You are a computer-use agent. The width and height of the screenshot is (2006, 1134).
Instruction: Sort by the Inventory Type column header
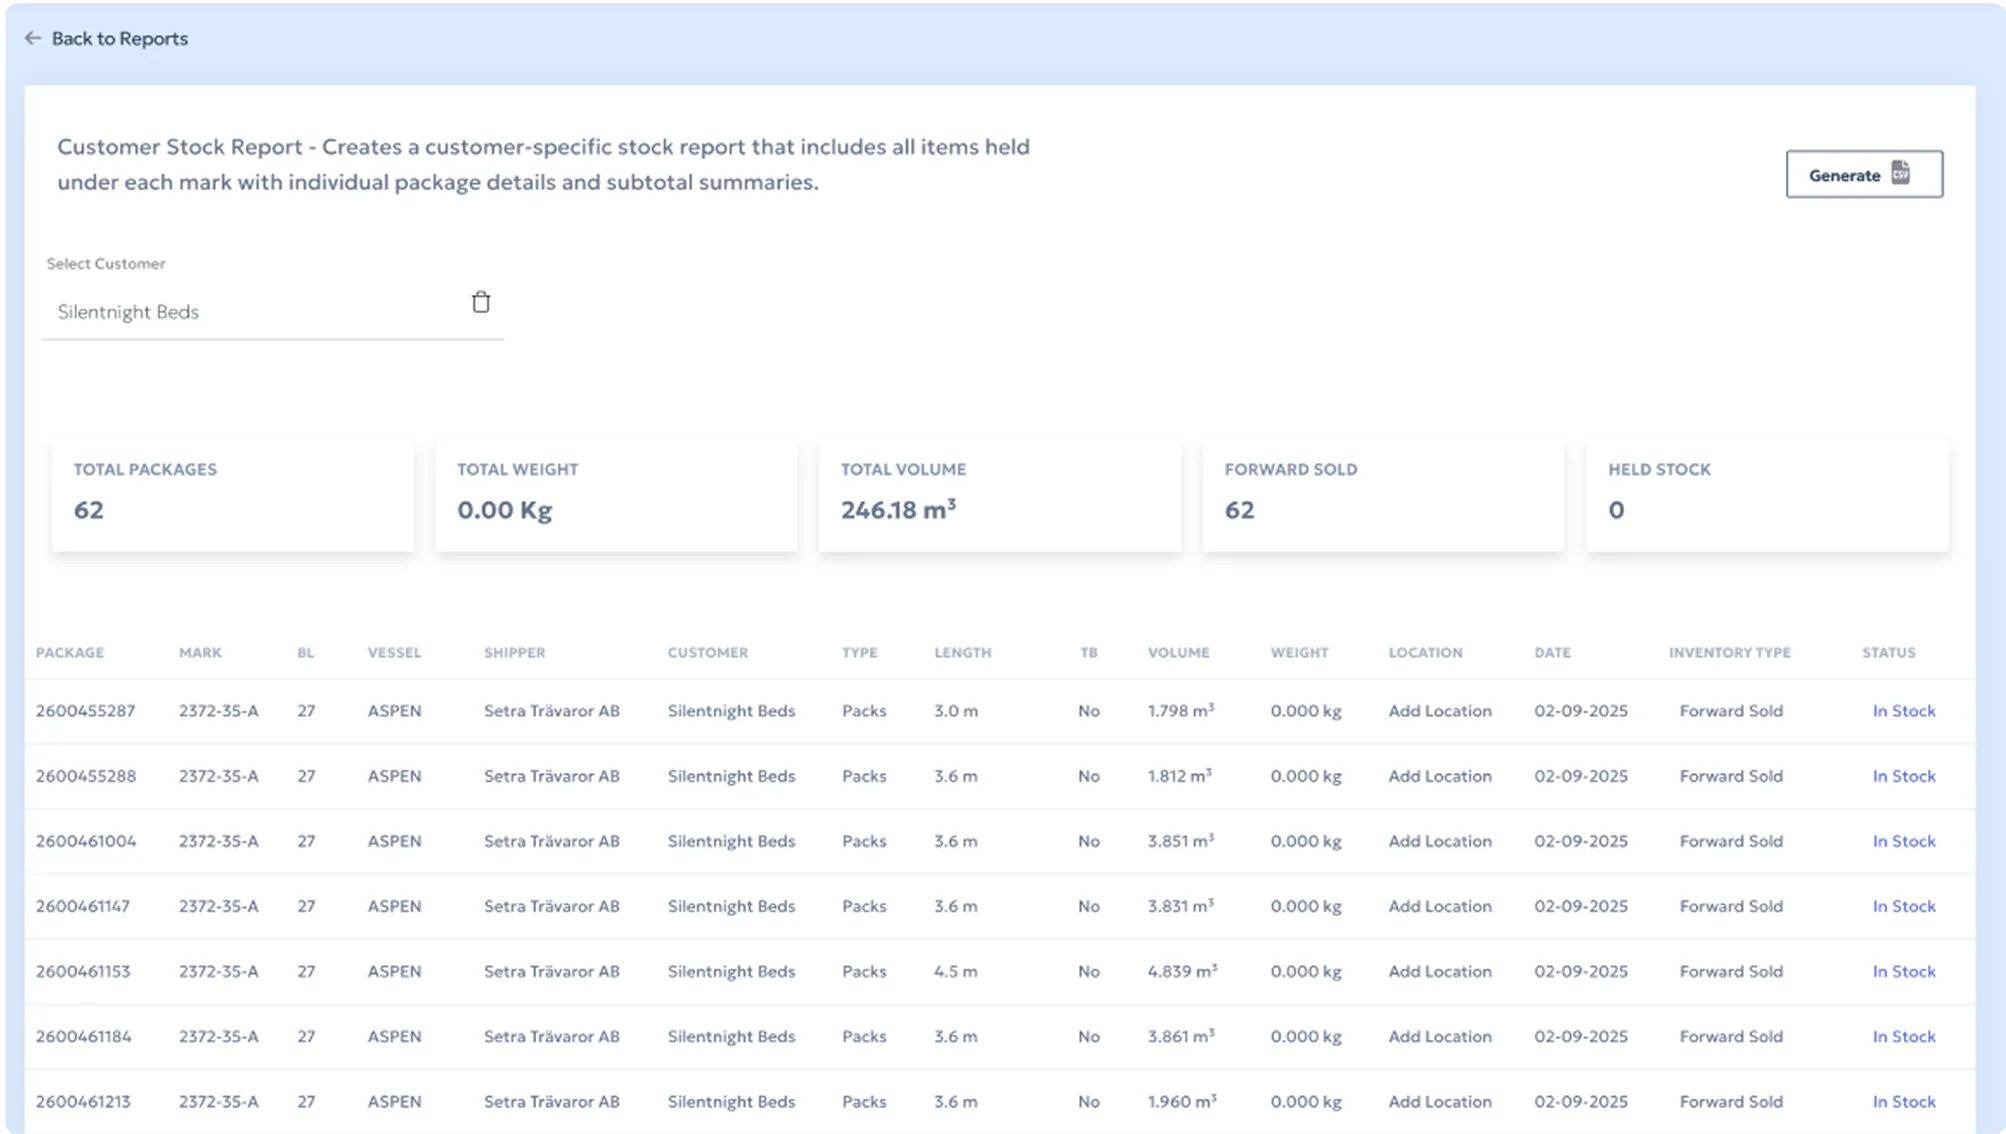tap(1729, 652)
